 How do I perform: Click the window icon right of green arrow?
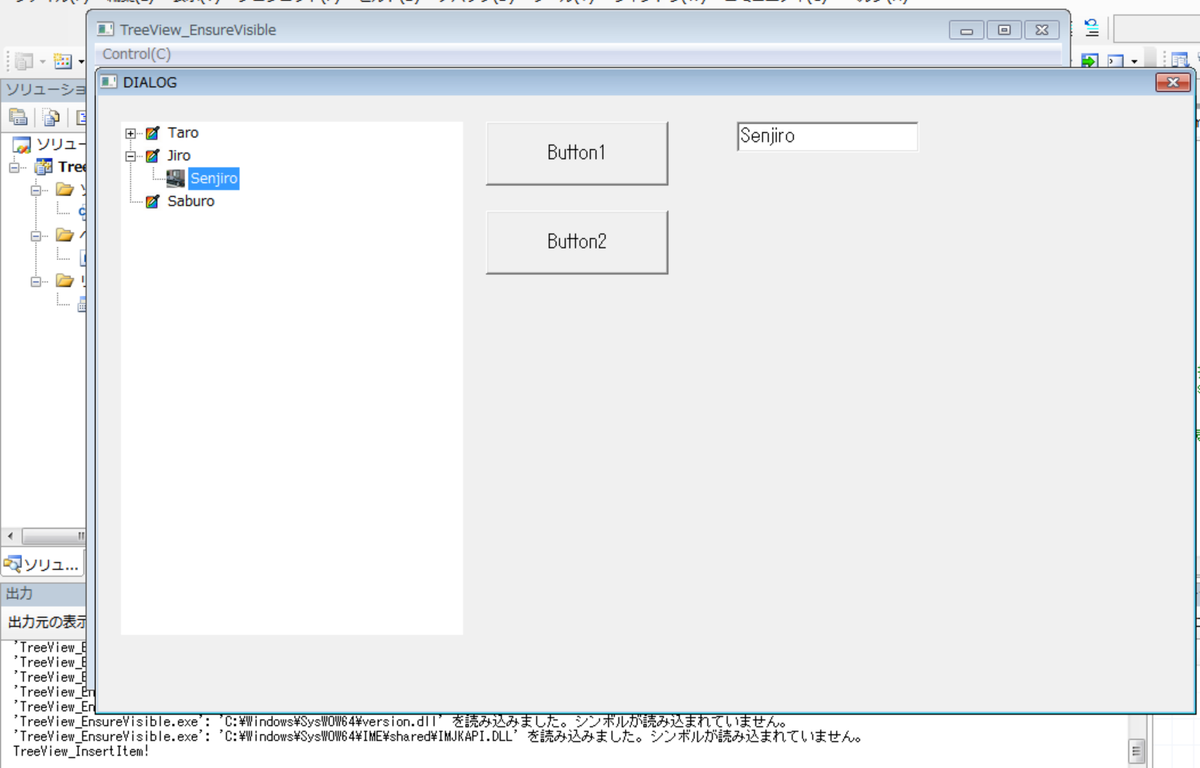1115,62
